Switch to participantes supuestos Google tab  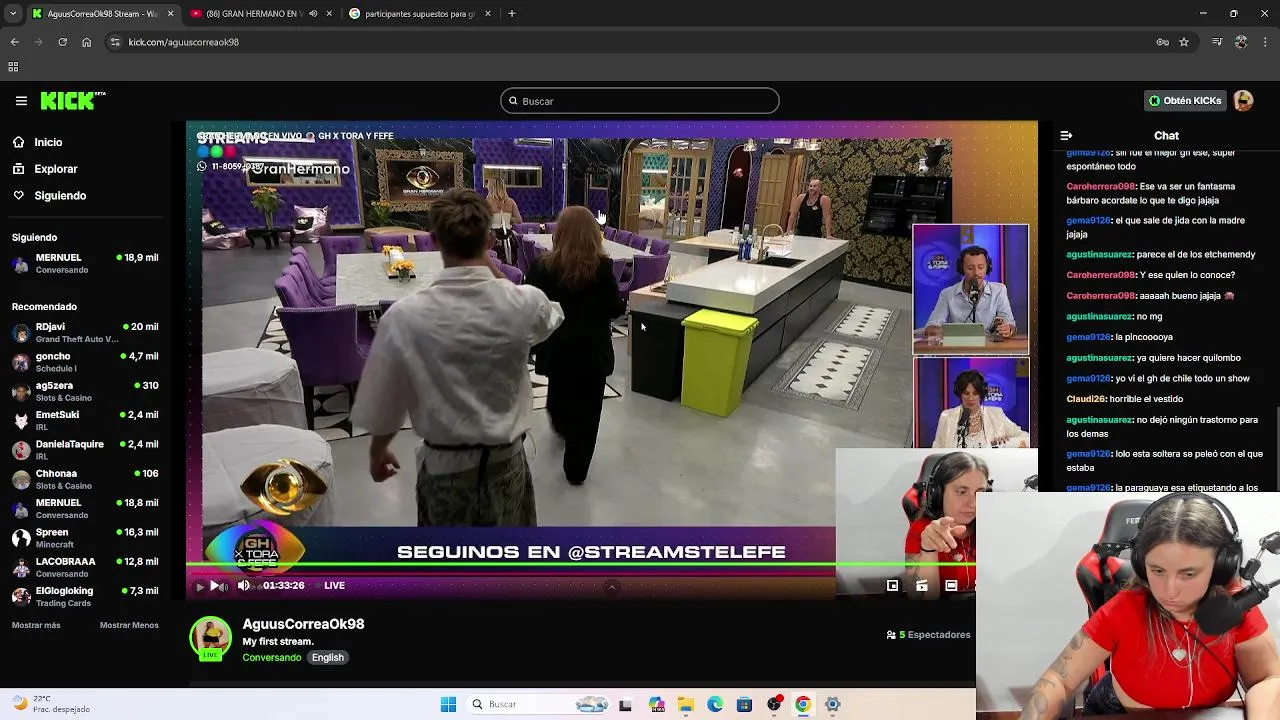[x=420, y=14]
